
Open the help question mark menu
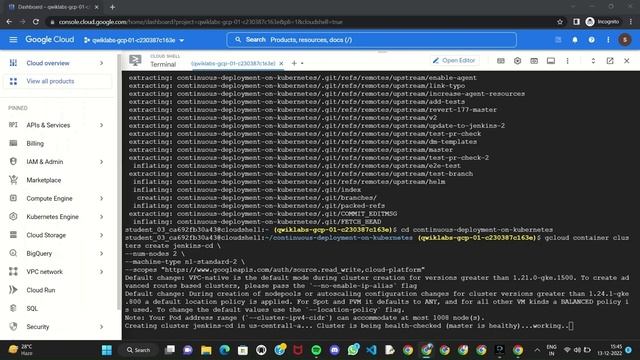(591, 40)
